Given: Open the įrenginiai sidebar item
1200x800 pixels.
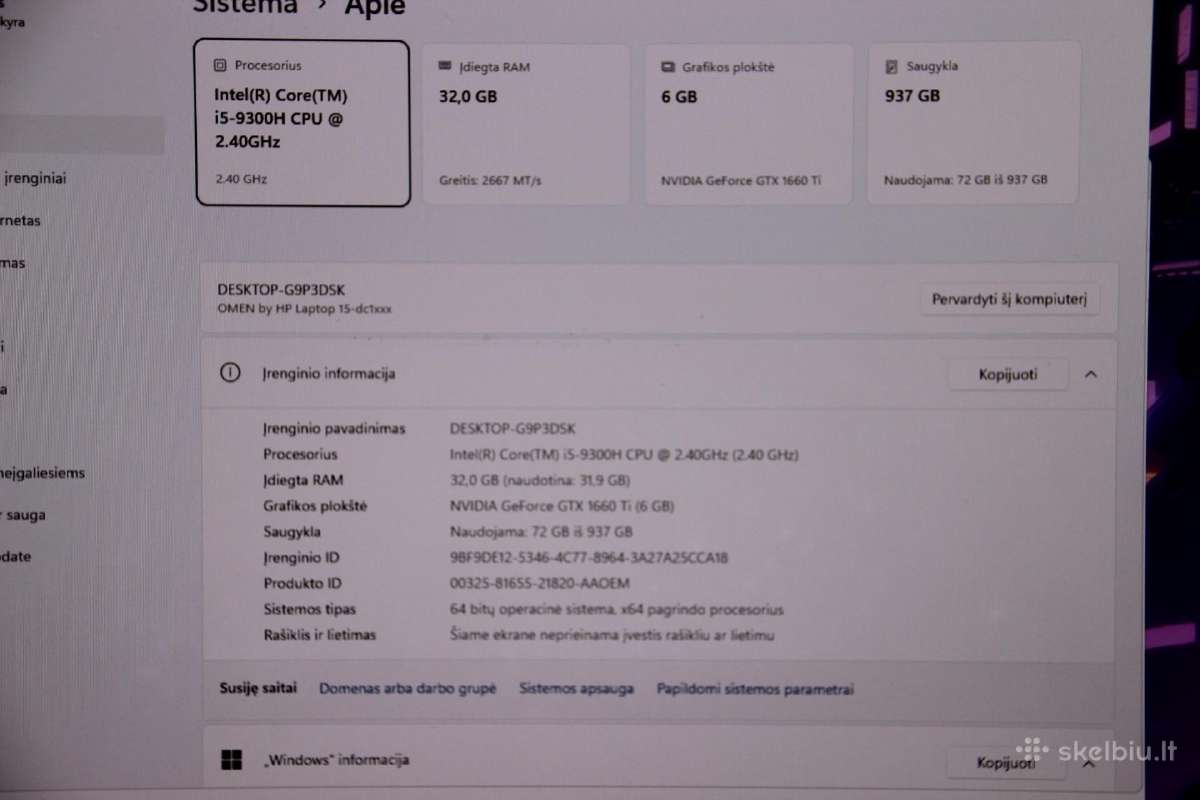Looking at the screenshot, I should (x=36, y=178).
